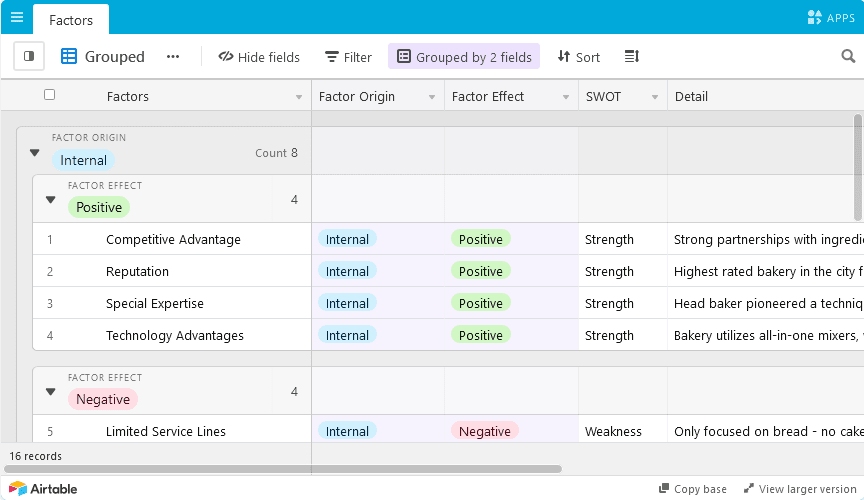Open the hamburger menu icon
Screen dimensions: 864x500
(17, 17)
